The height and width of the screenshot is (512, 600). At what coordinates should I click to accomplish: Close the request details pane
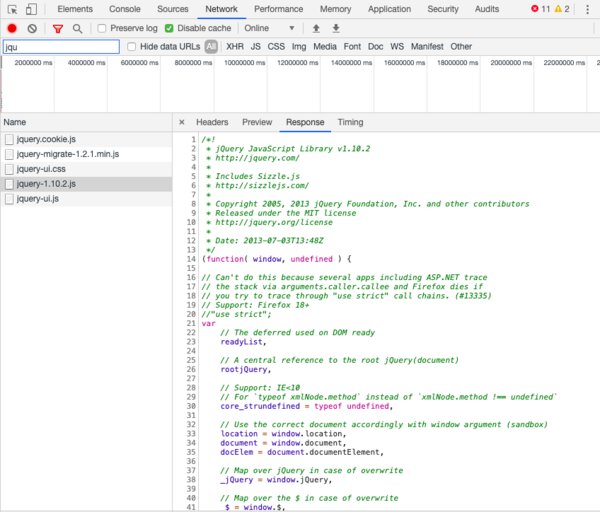click(182, 122)
